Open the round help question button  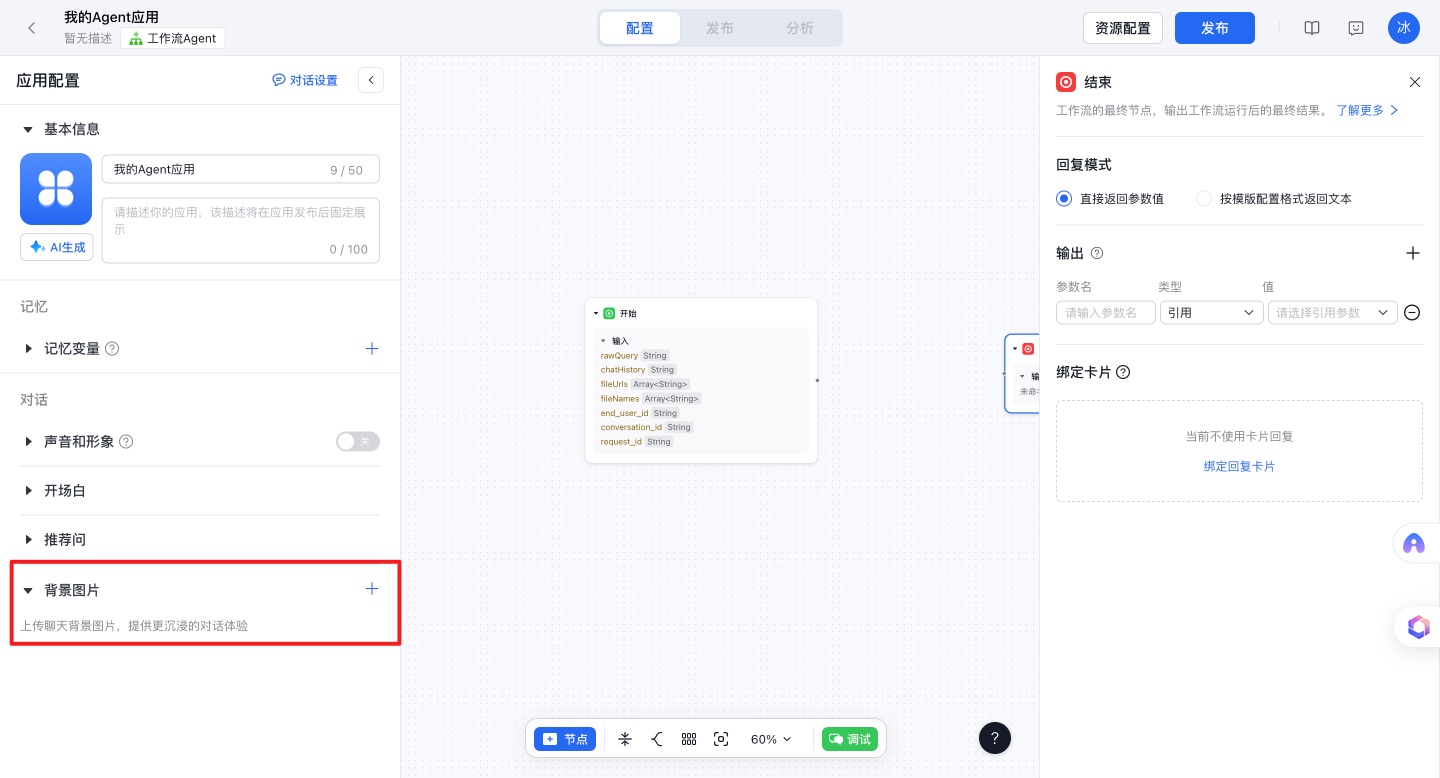tap(995, 738)
